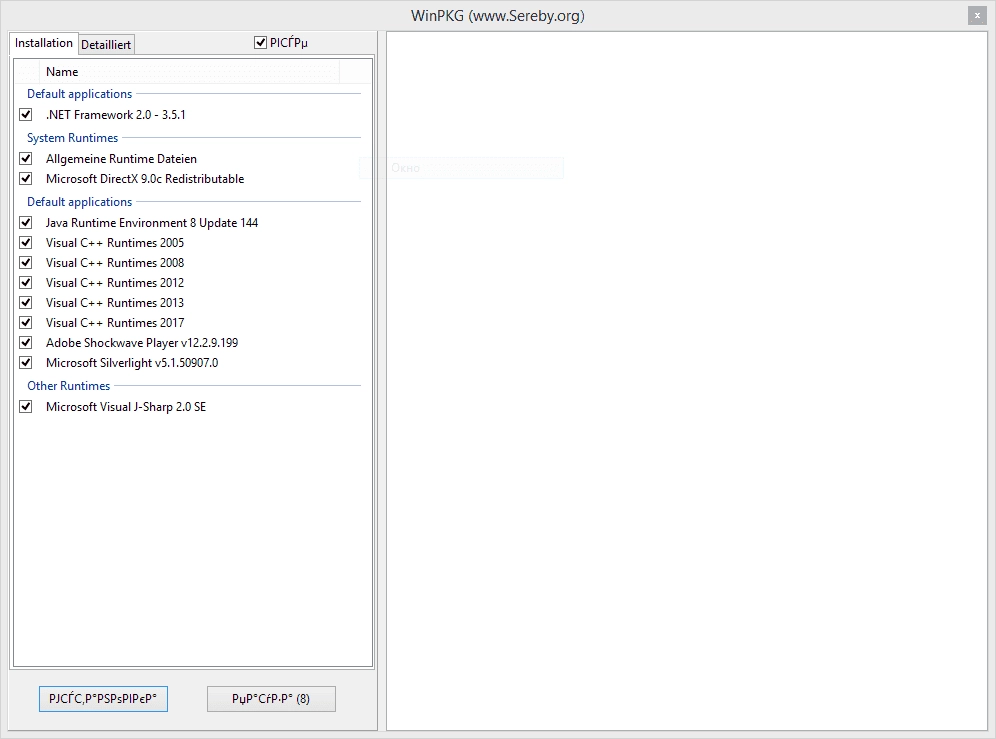Toggle Microsoft DirectX 9.0c Redistributable checkbox

(25, 179)
